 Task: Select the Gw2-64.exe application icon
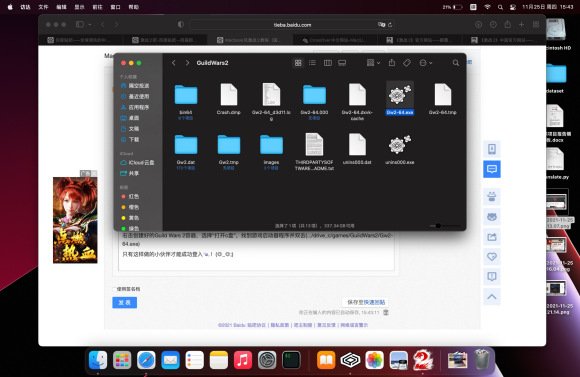400,95
